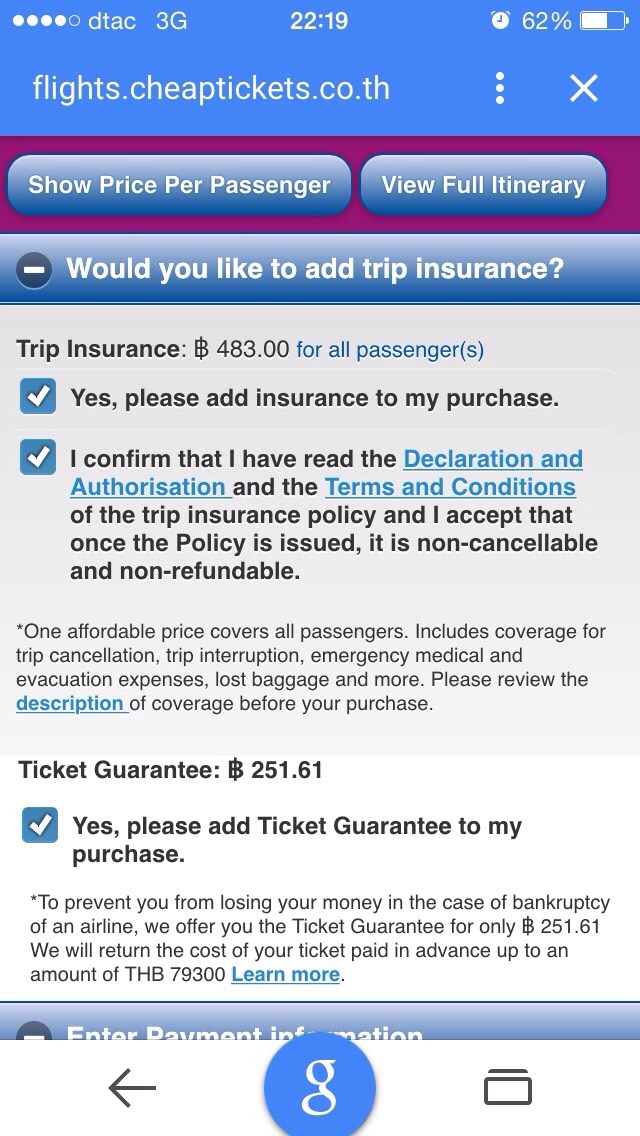The image size is (640, 1136).
Task: Uncheck the Ticket Guarantee checkbox
Action: pyautogui.click(x=40, y=826)
